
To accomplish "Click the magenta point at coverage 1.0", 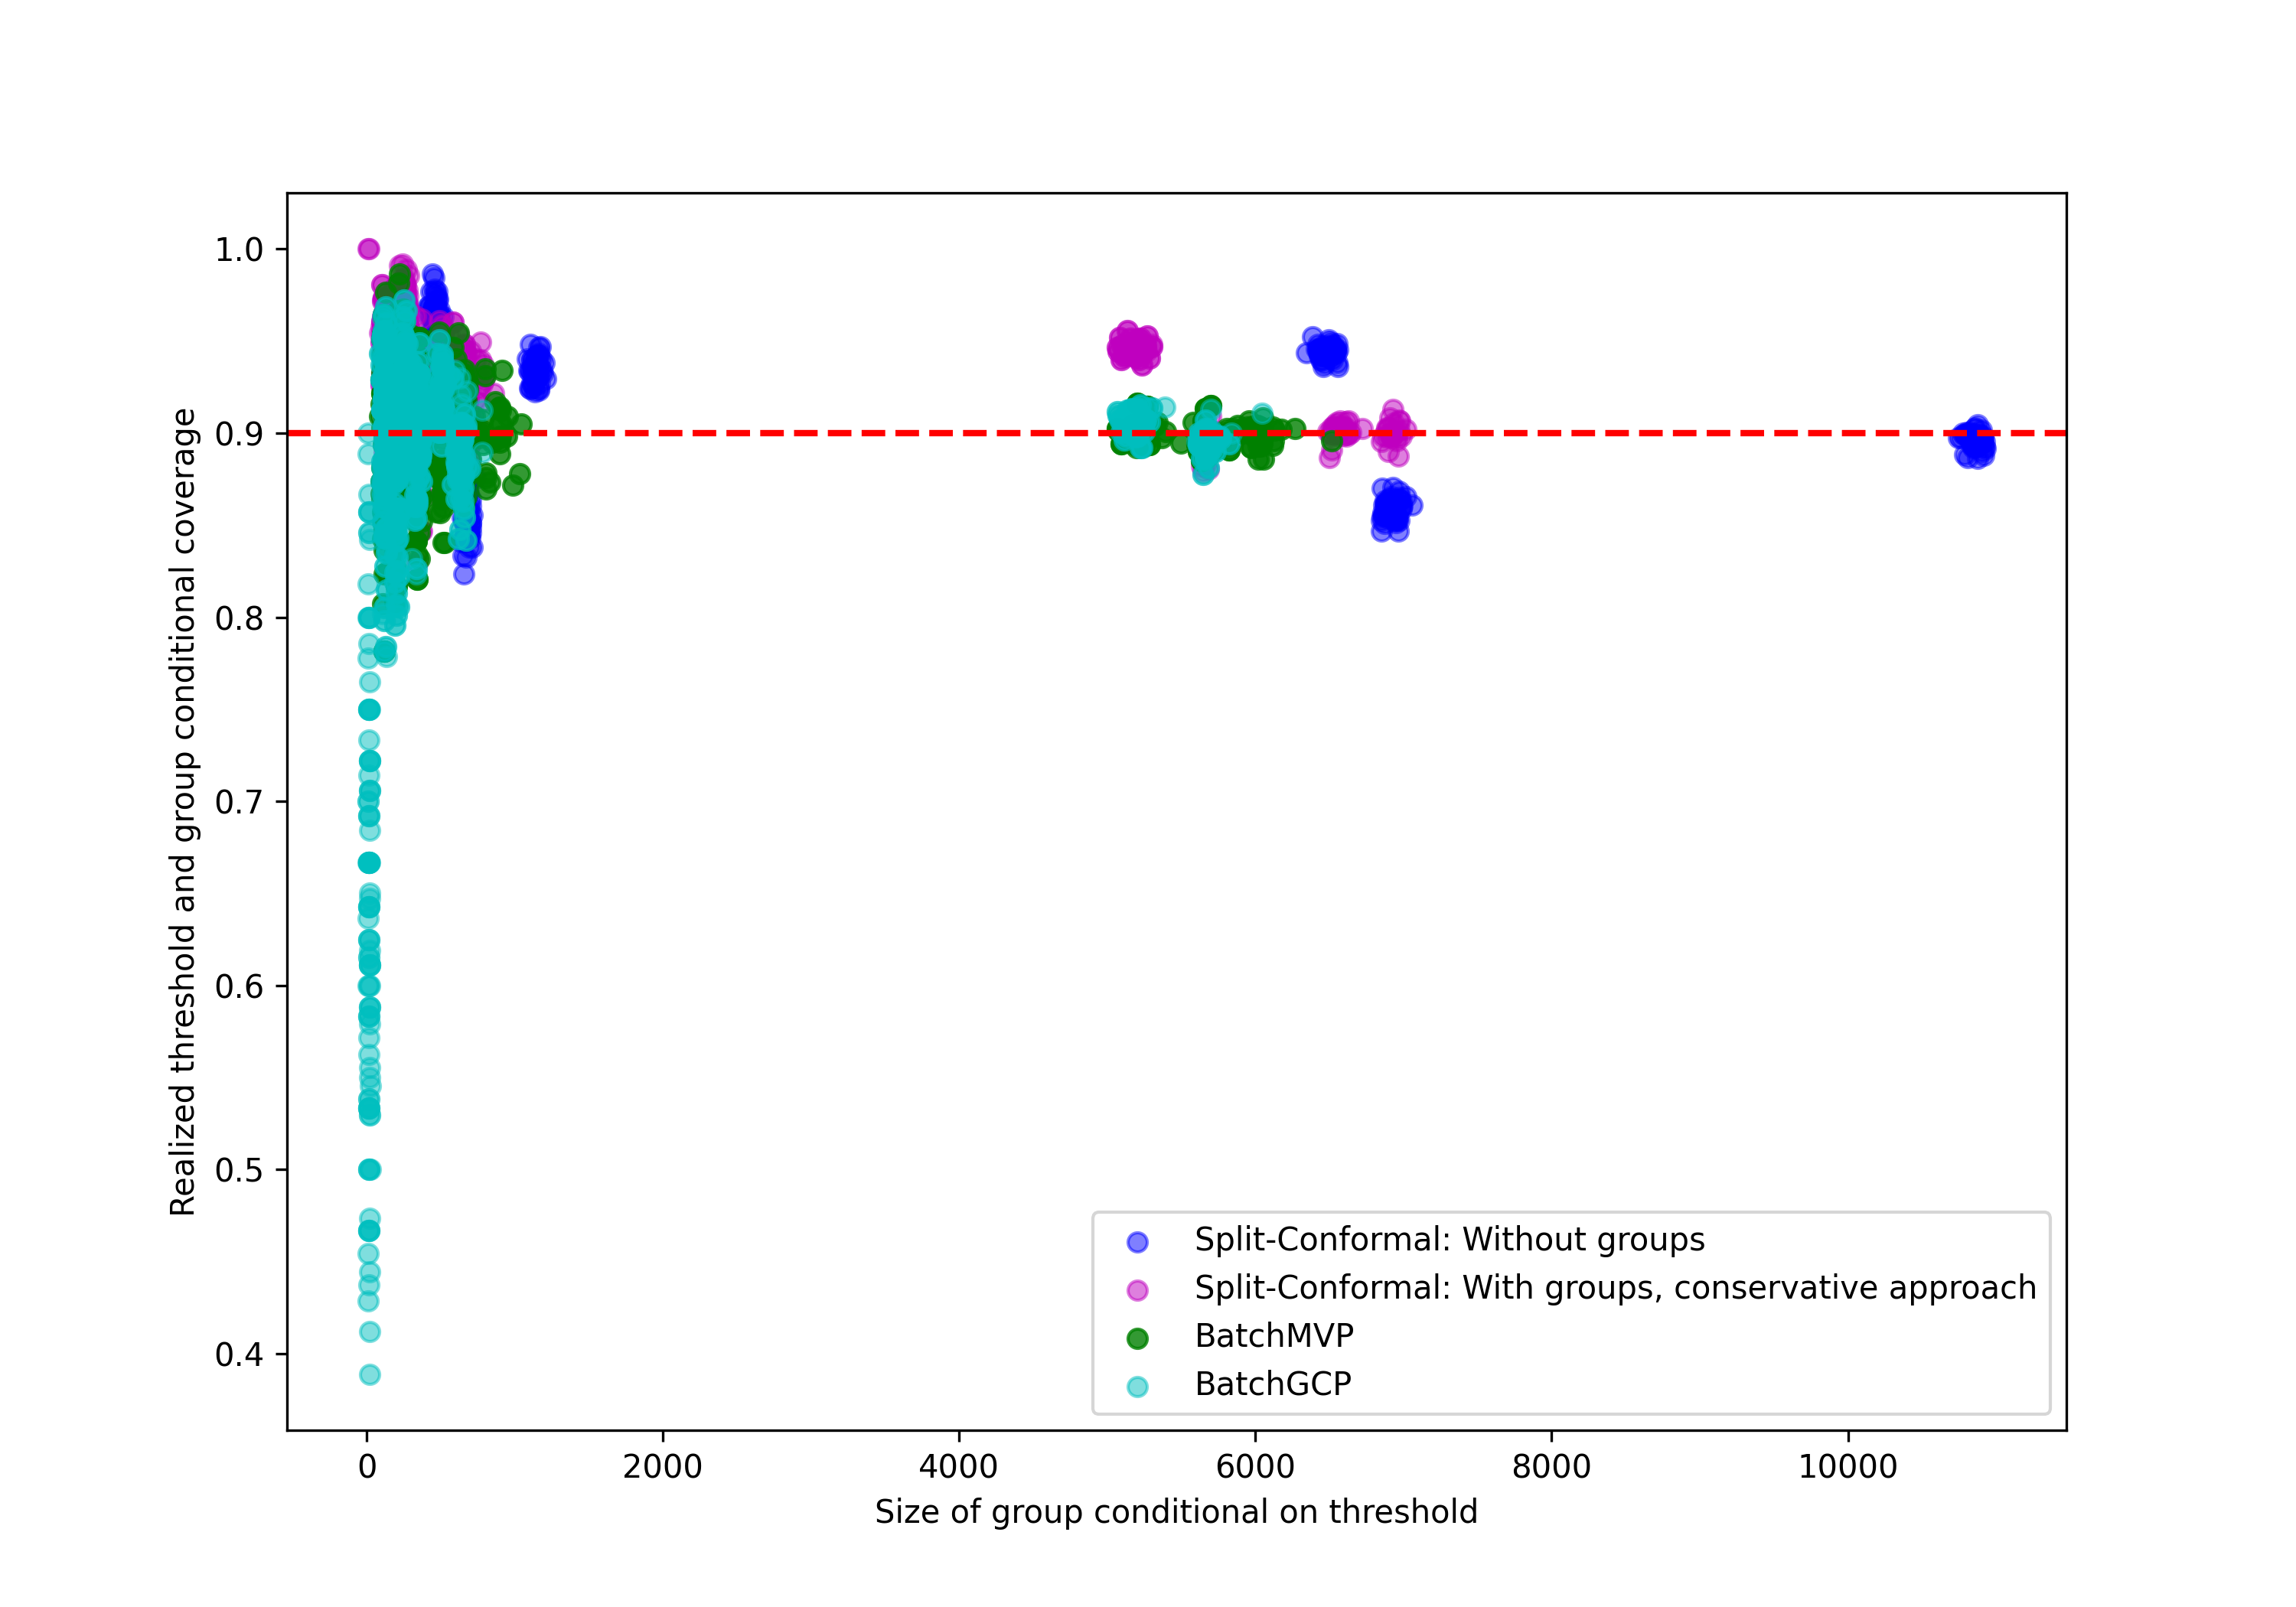I will point(368,249).
